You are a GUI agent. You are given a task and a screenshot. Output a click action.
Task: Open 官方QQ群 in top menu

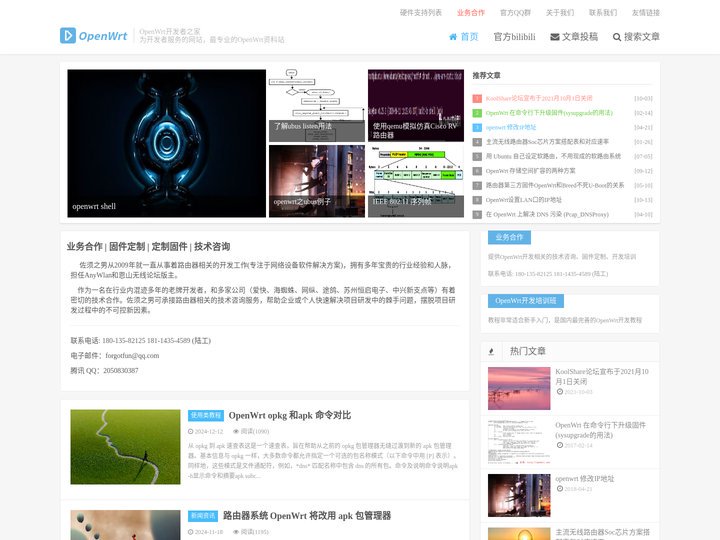tap(515, 12)
